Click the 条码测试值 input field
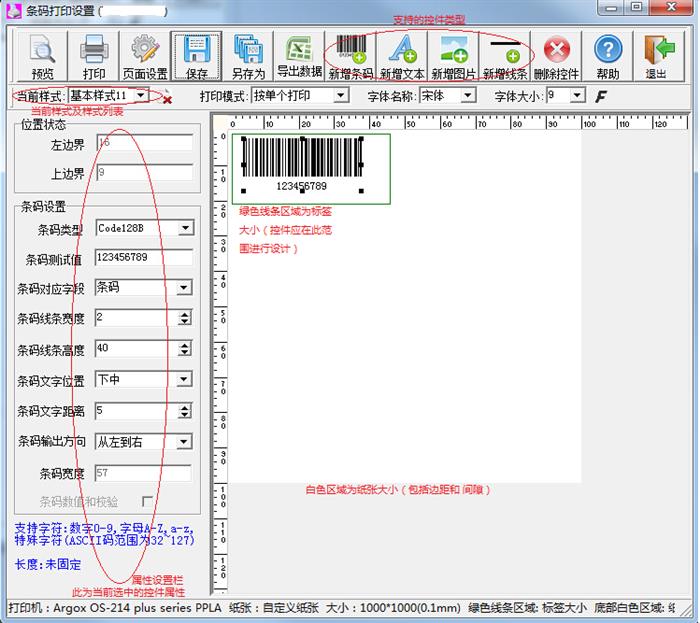This screenshot has width=700, height=623. pos(143,258)
